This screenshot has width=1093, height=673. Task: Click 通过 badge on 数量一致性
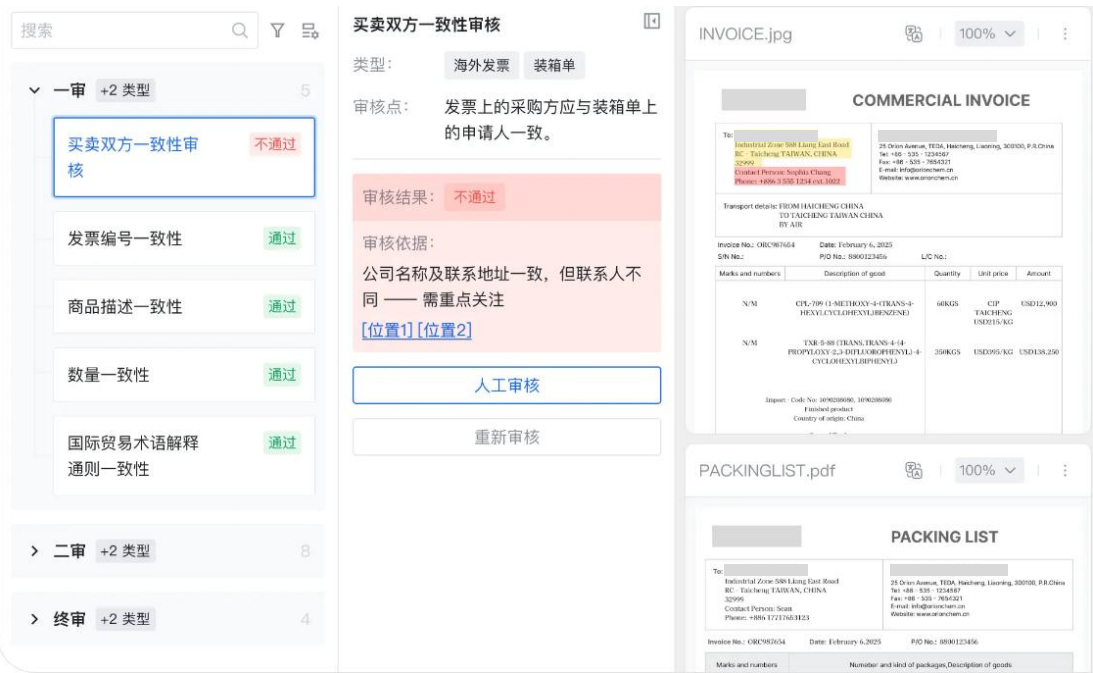pyautogui.click(x=282, y=375)
